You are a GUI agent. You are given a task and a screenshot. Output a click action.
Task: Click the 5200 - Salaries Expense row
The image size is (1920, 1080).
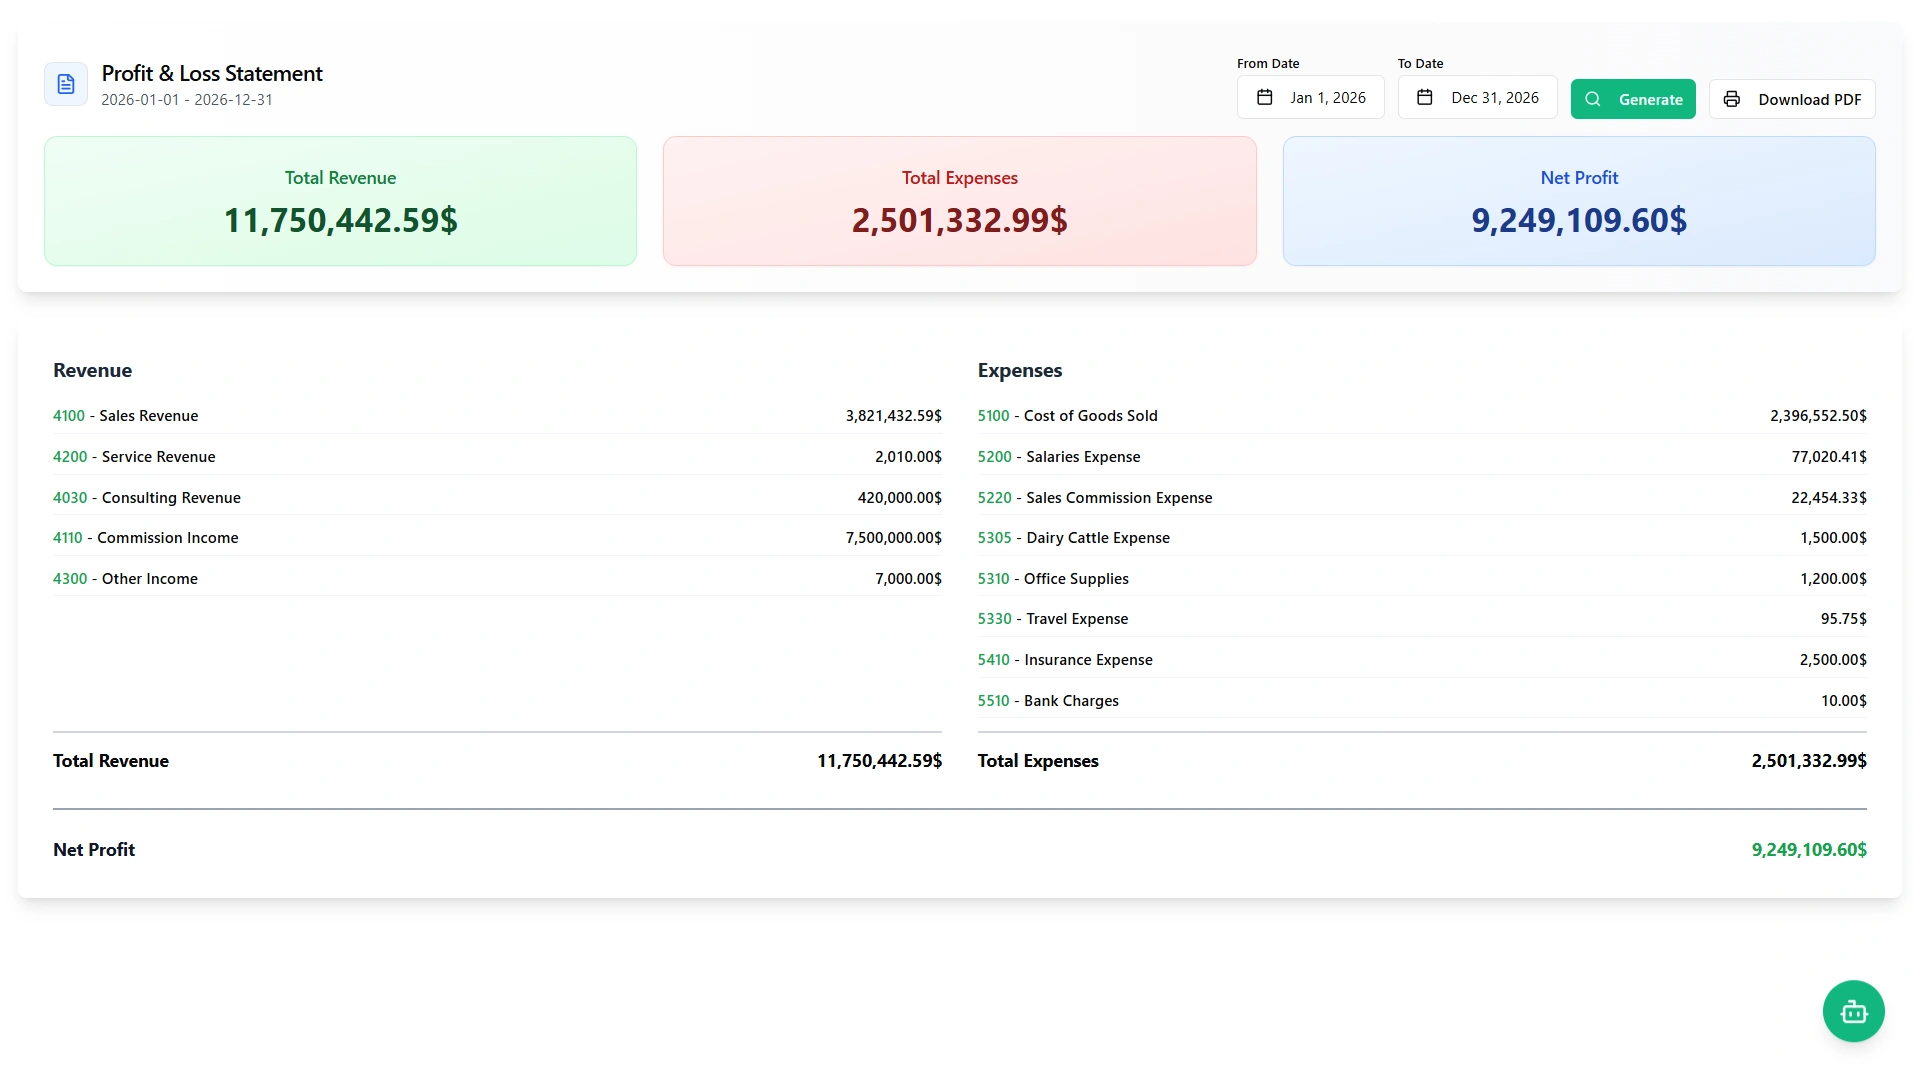pos(1422,457)
